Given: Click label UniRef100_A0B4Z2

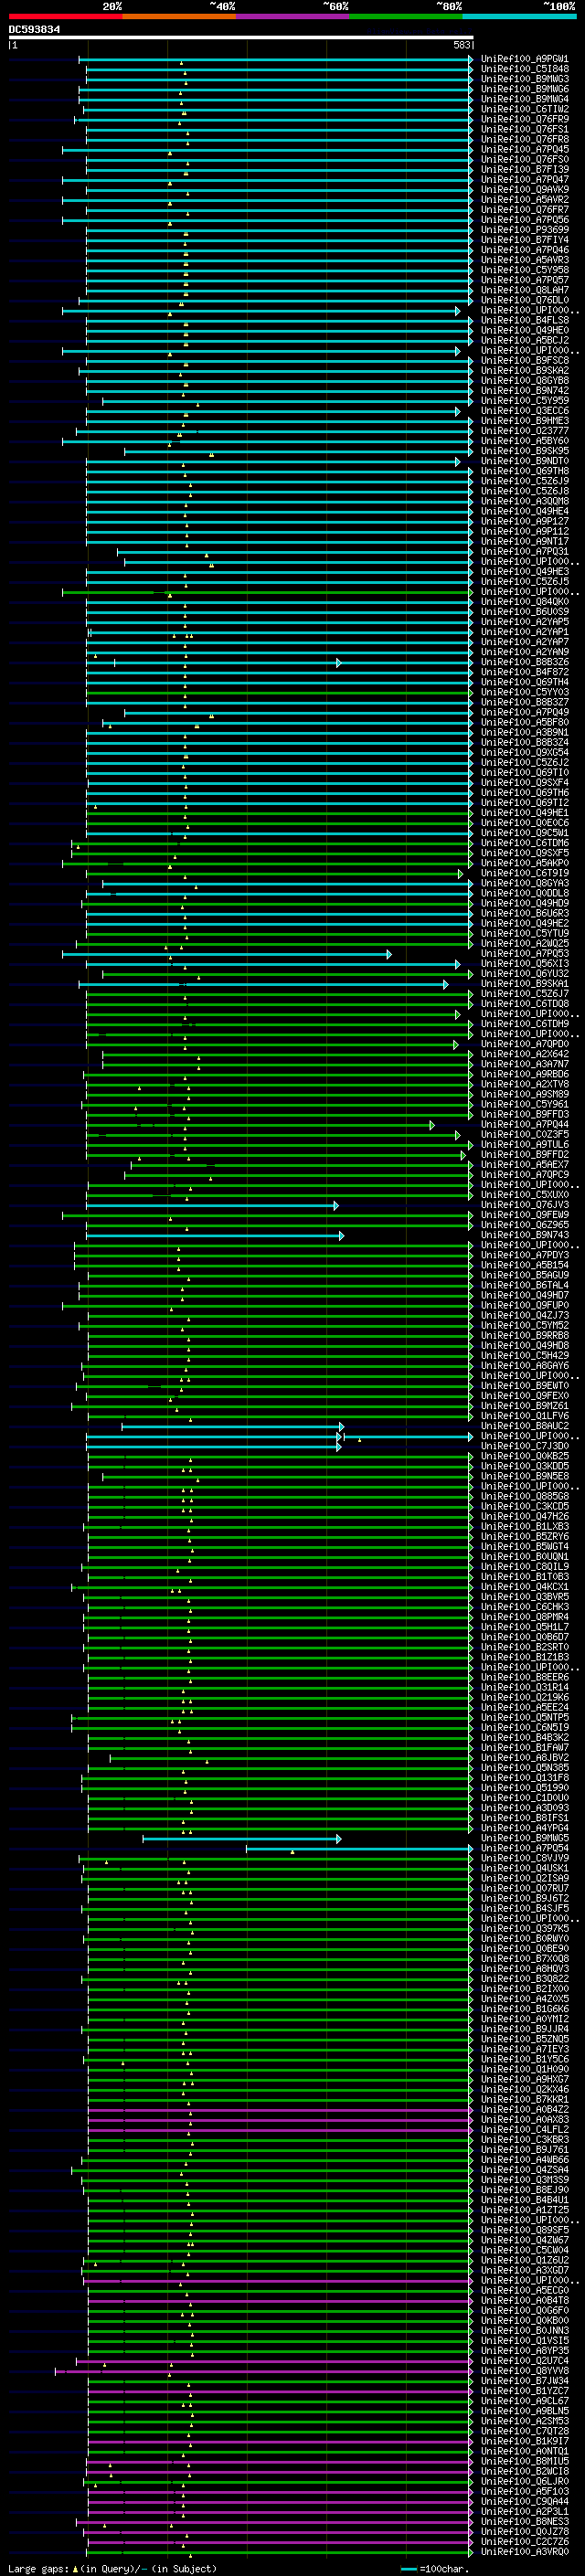Looking at the screenshot, I should pyautogui.click(x=524, y=2110).
